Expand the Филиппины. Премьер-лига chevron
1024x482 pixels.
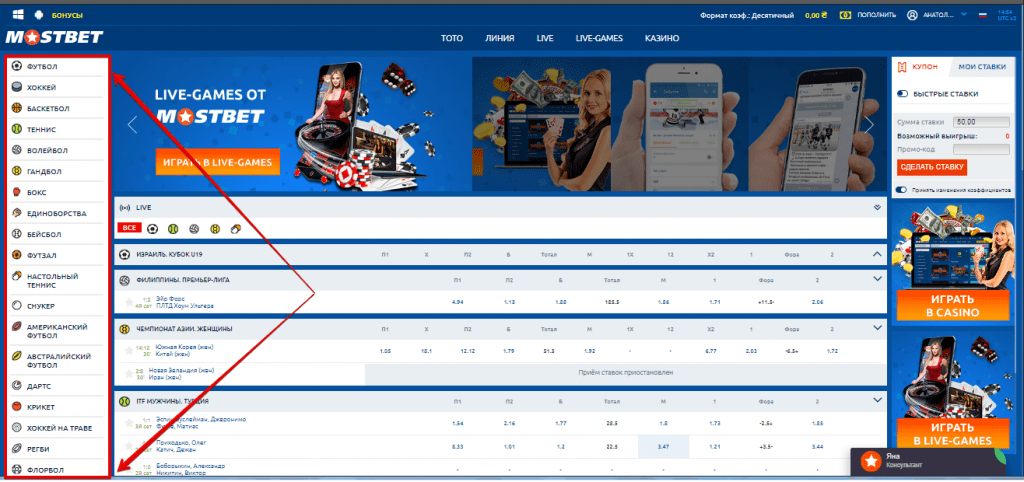click(x=877, y=279)
